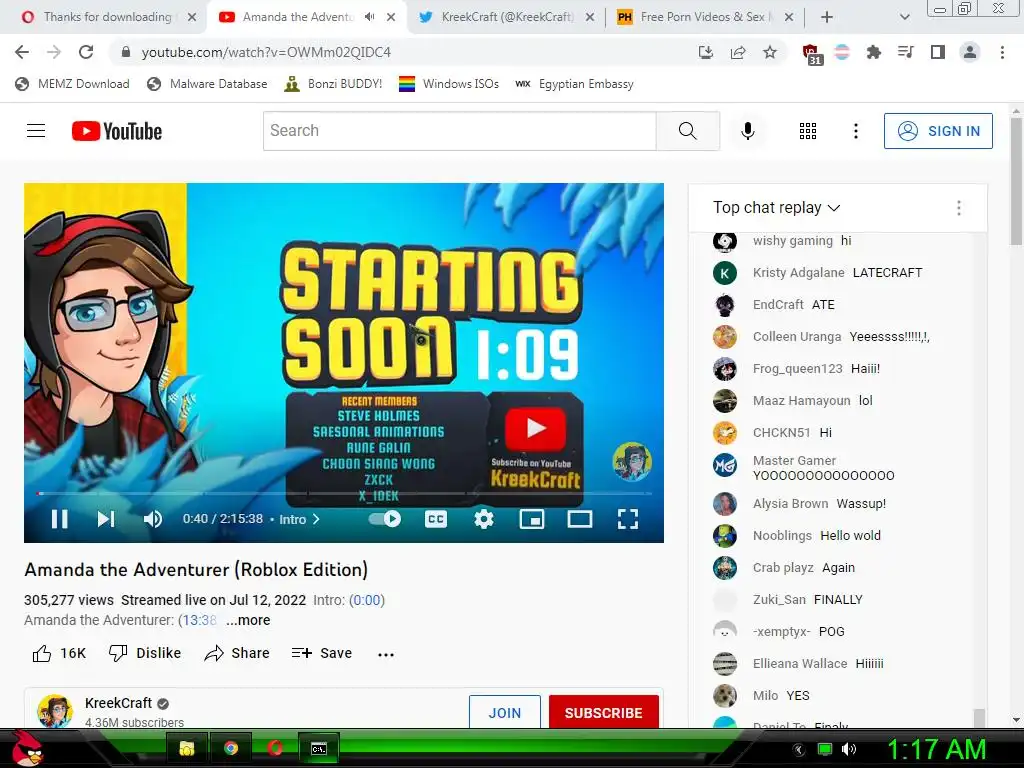Go to YouTube home via logo
Image resolution: width=1024 pixels, height=768 pixels.
116,131
